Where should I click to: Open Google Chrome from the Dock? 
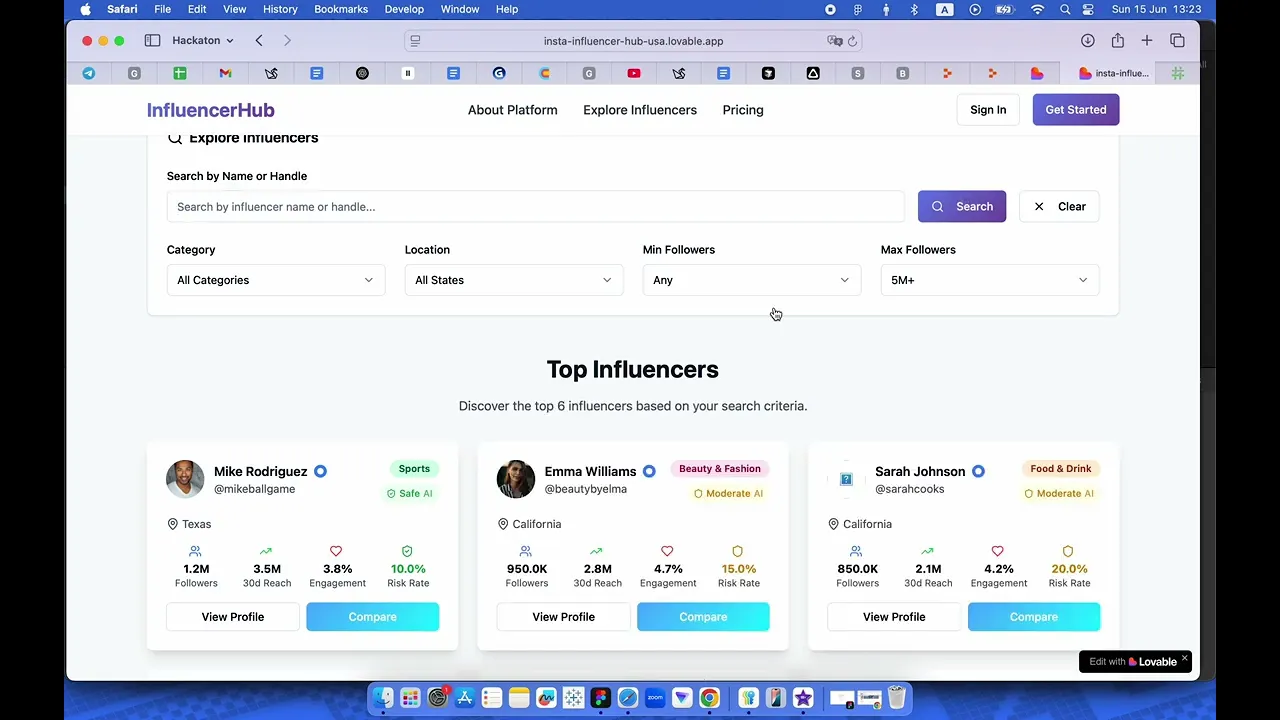(709, 698)
